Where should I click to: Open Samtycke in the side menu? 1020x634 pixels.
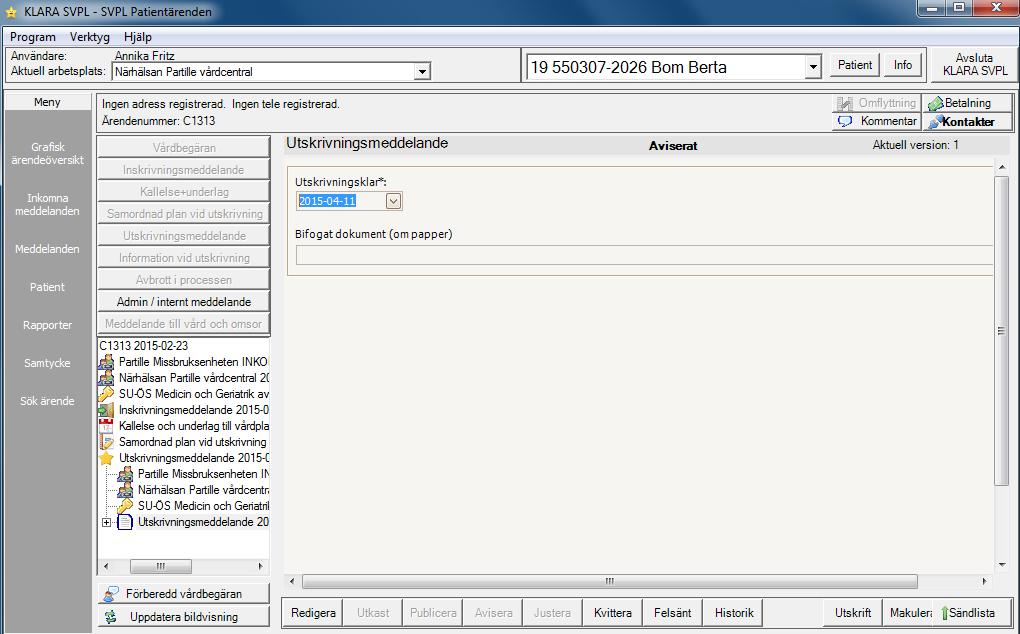point(47,363)
